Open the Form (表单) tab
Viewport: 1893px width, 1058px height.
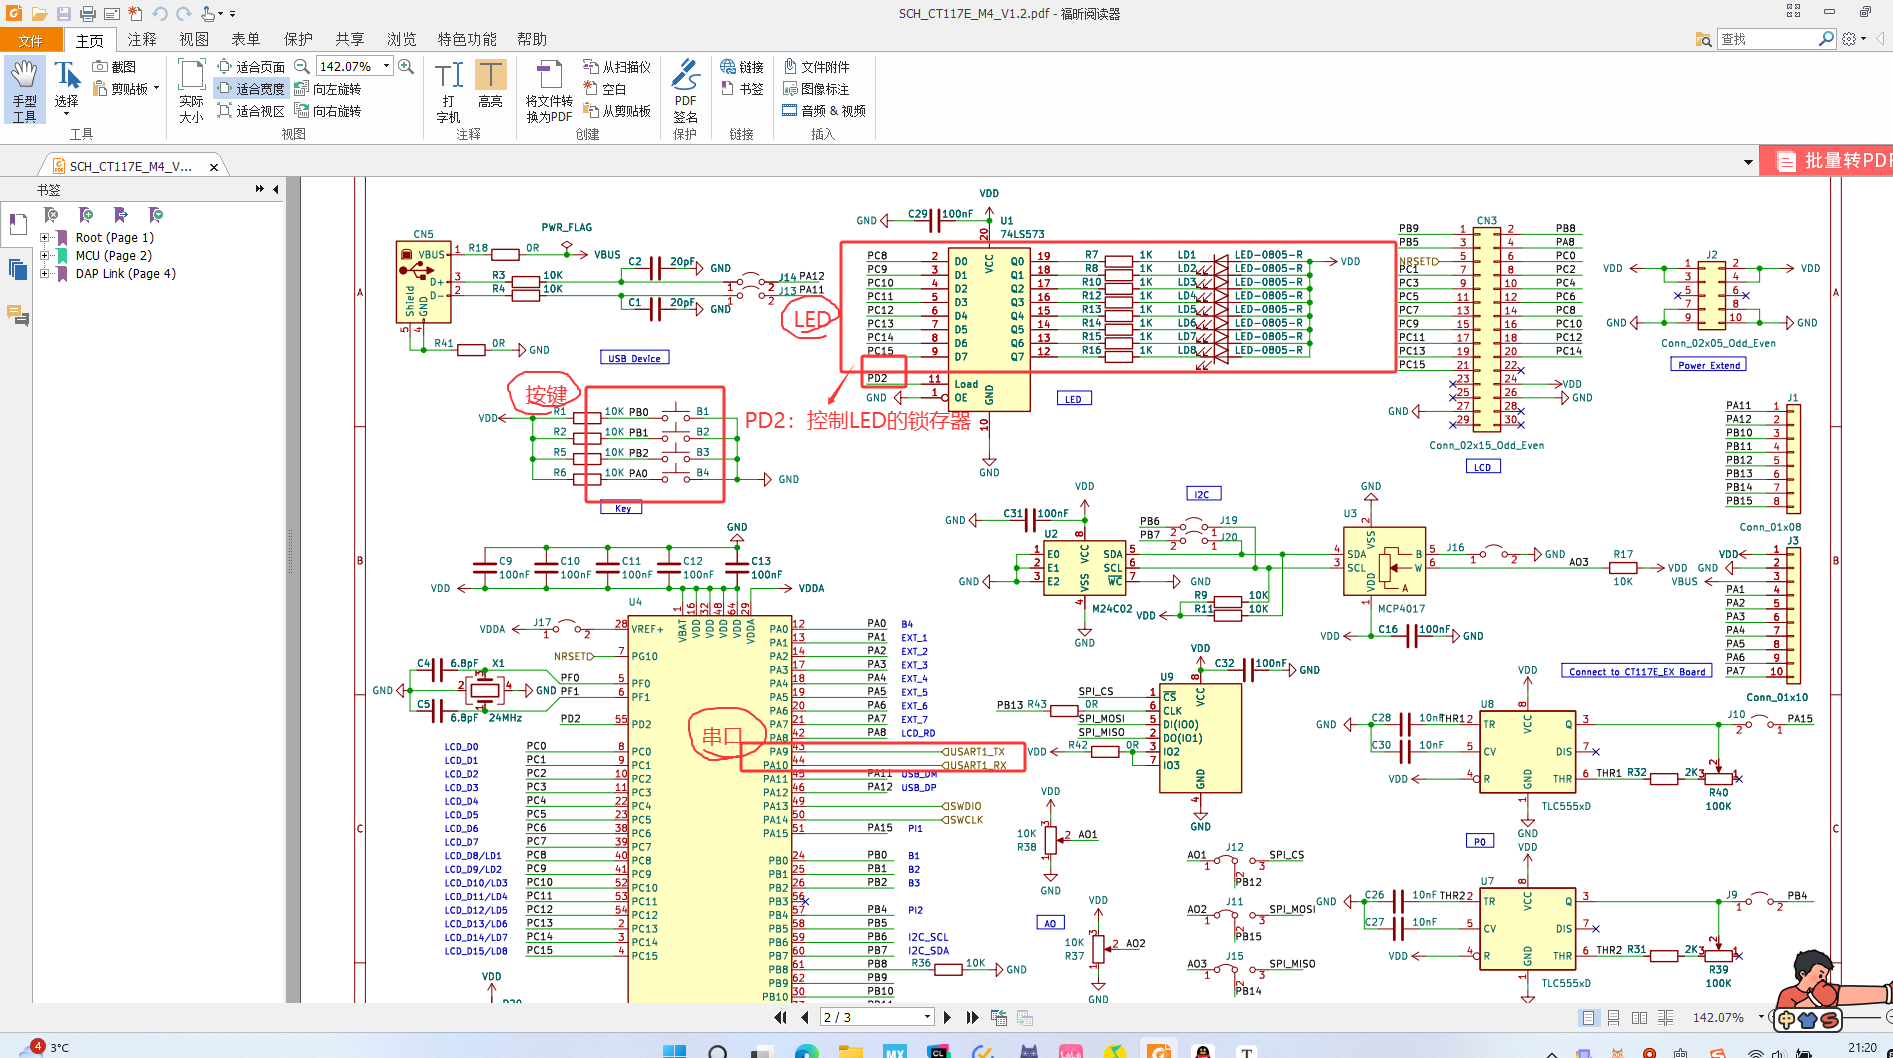246,40
